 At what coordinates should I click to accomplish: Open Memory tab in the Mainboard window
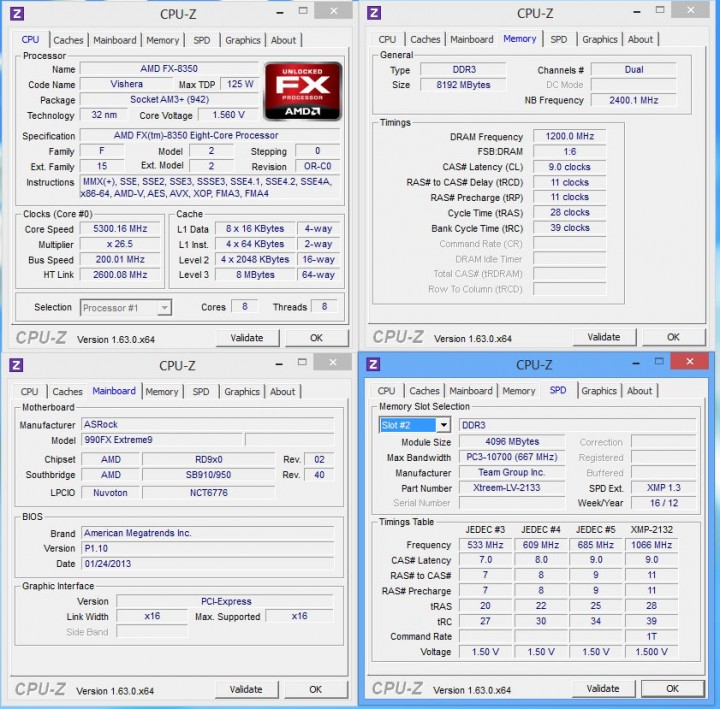click(x=162, y=392)
